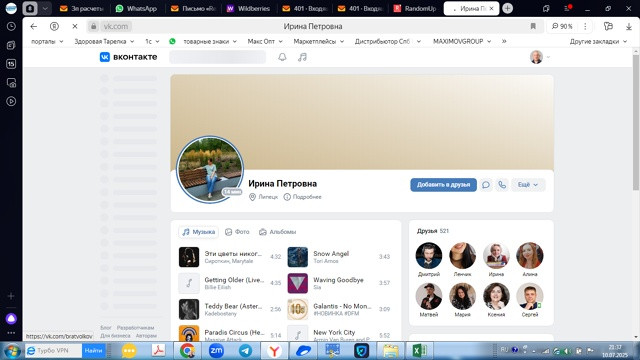The width and height of the screenshot is (640, 360).
Task: Click the page zoom 90% indicator
Action: (562, 26)
